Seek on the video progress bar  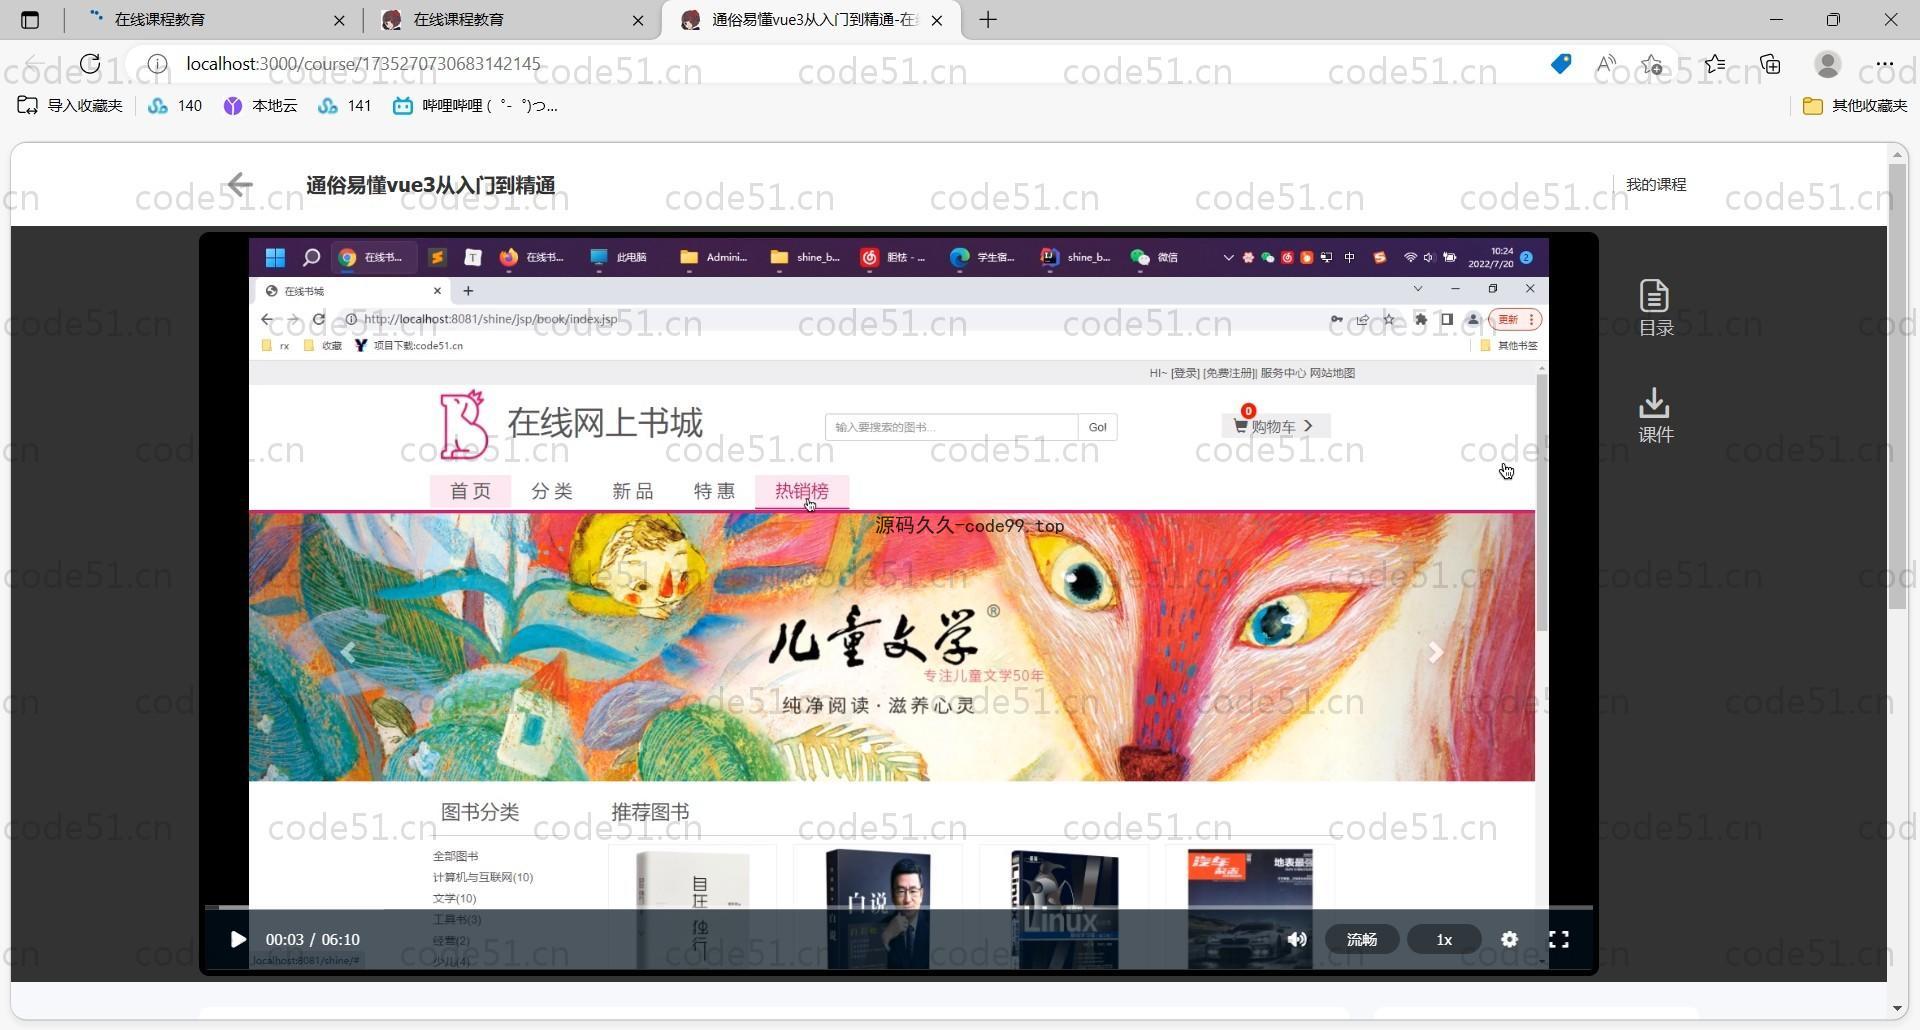coord(899,908)
